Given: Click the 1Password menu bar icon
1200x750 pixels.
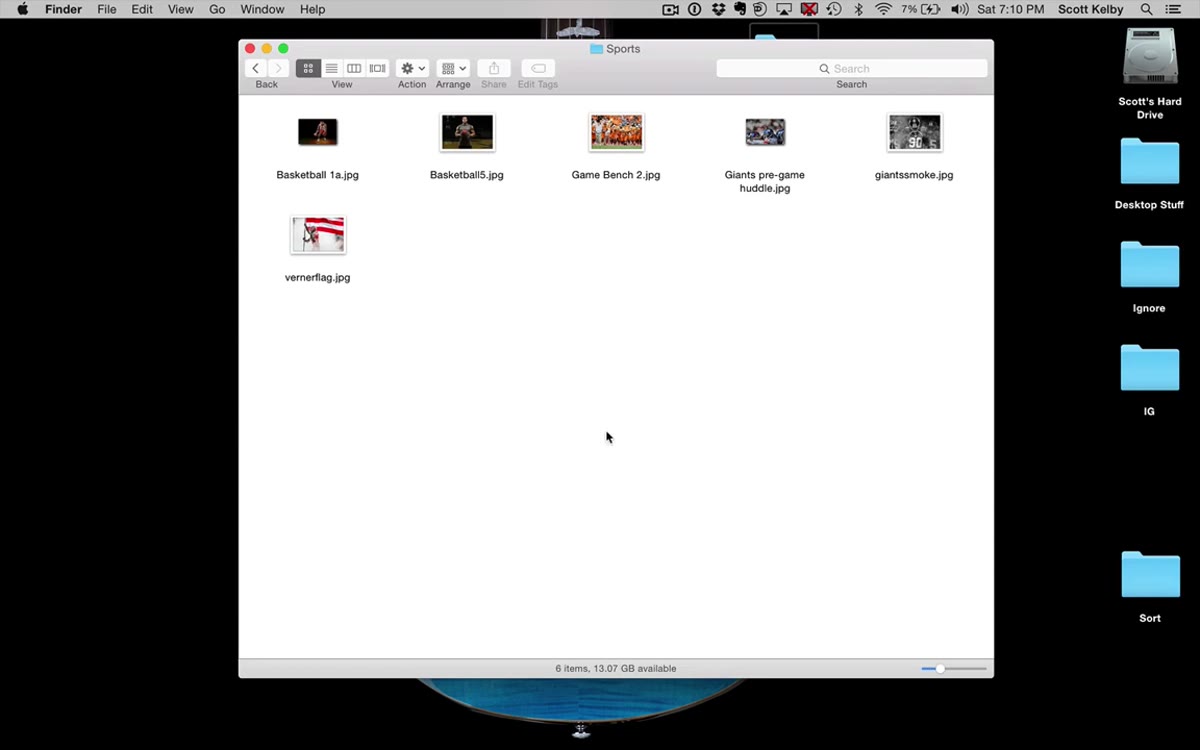Looking at the screenshot, I should click(695, 9).
